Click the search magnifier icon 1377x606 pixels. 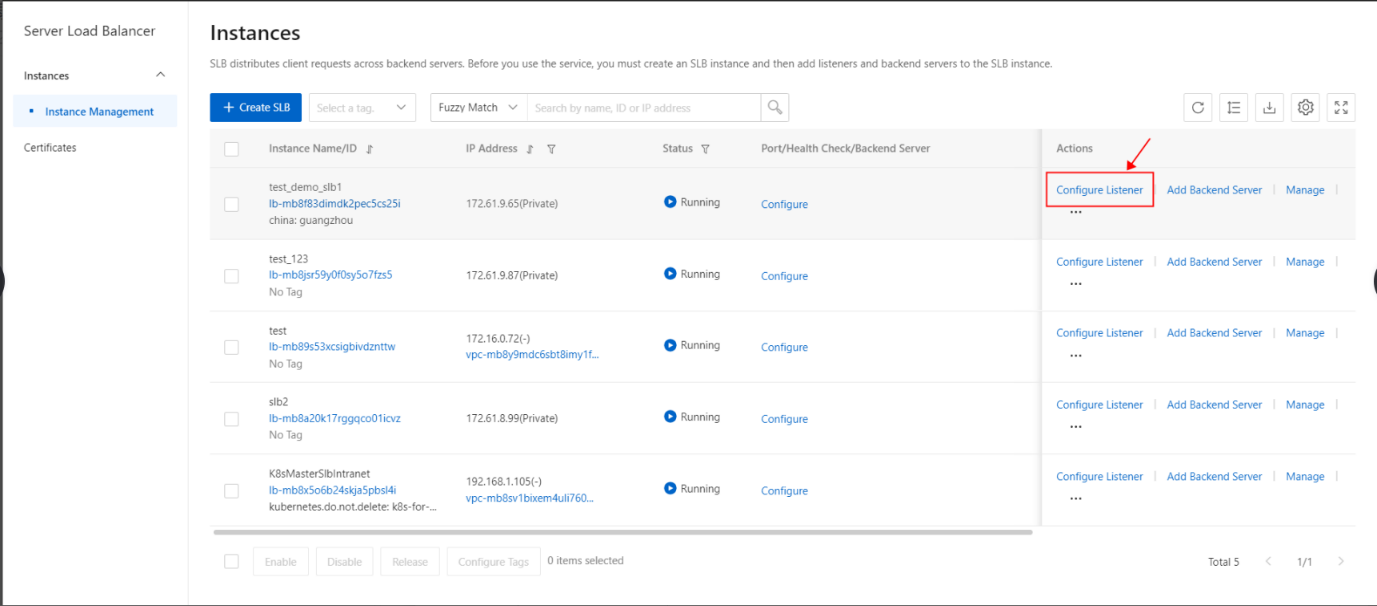[x=774, y=107]
